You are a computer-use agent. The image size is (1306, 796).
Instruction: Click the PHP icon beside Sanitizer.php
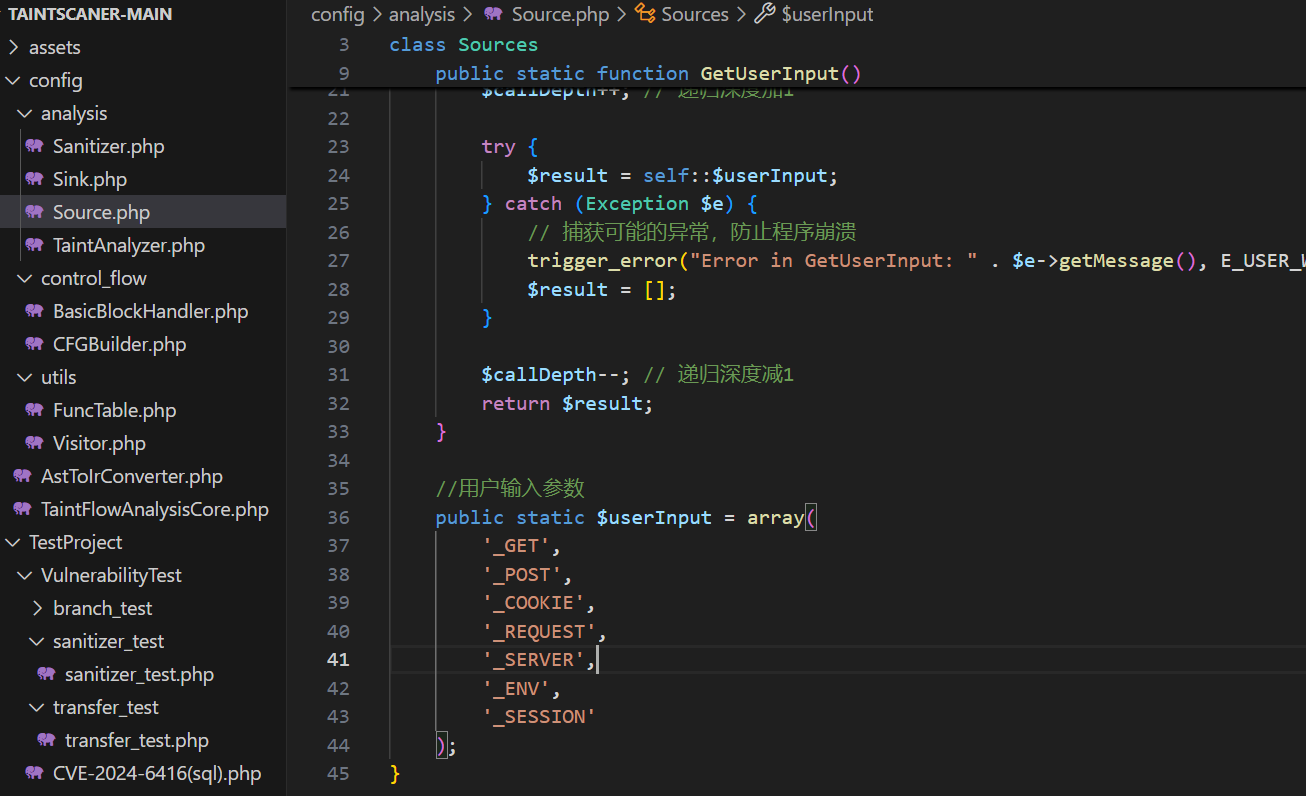pos(34,146)
